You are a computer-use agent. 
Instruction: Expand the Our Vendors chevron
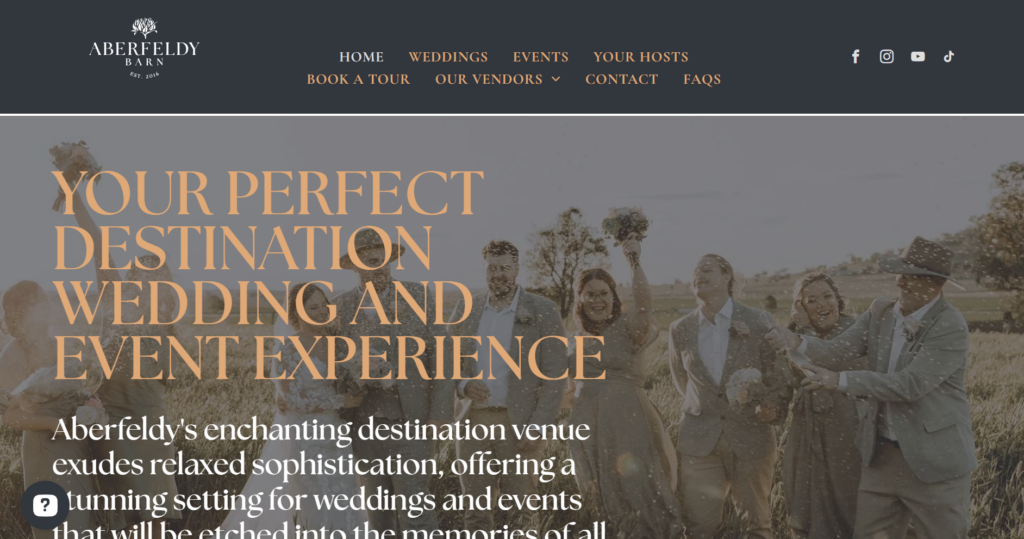(x=556, y=79)
